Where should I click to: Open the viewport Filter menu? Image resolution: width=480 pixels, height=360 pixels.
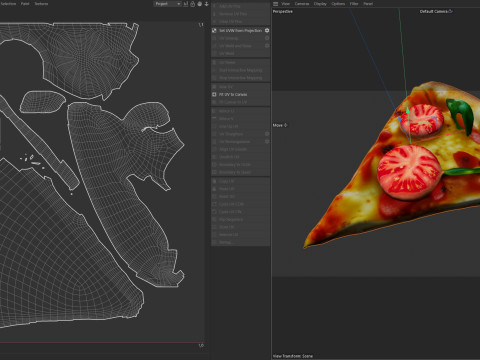click(354, 4)
